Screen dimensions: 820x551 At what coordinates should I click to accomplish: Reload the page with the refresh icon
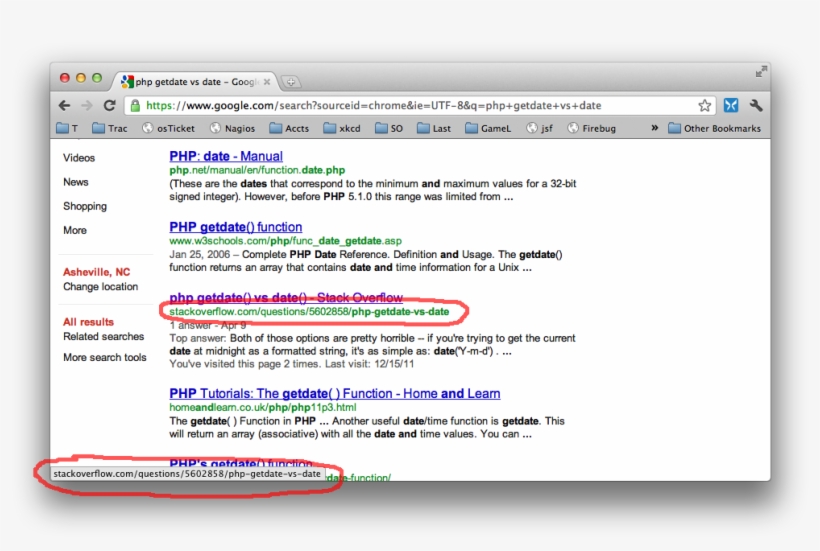(x=109, y=106)
